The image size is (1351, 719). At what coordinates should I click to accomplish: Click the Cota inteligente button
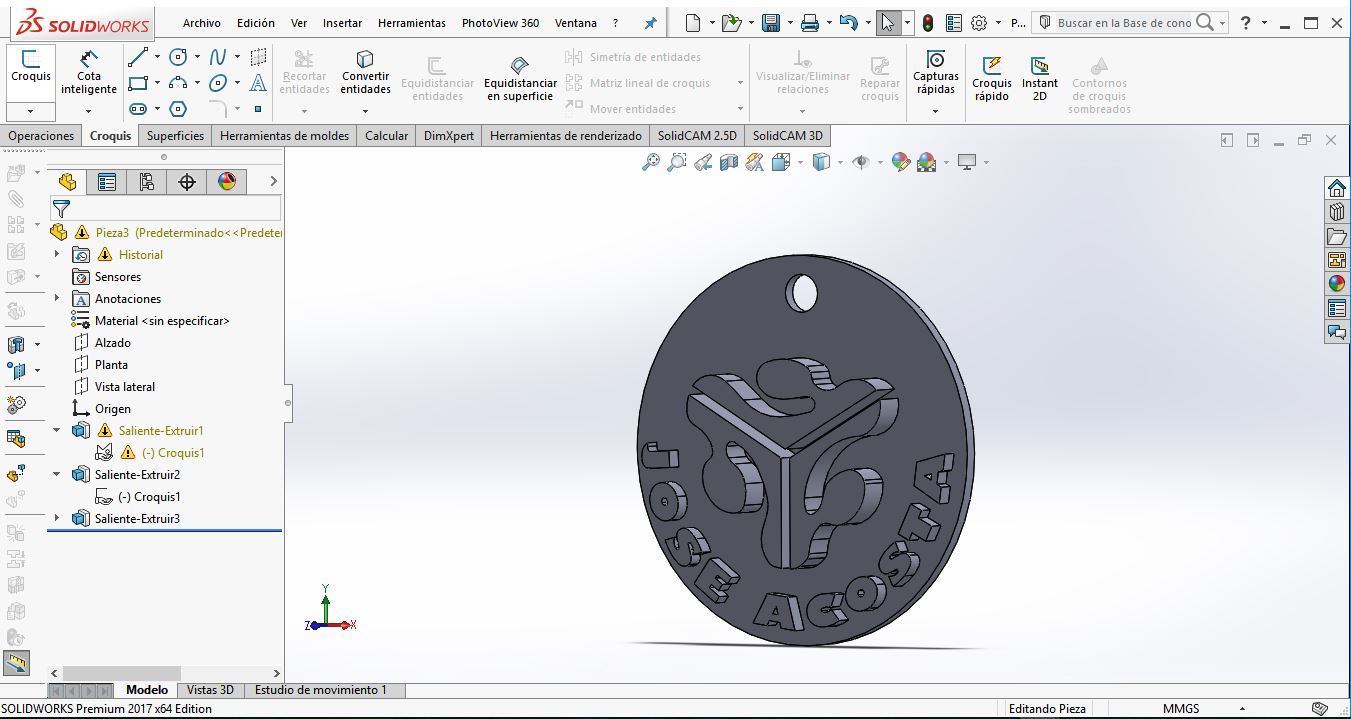(x=89, y=72)
